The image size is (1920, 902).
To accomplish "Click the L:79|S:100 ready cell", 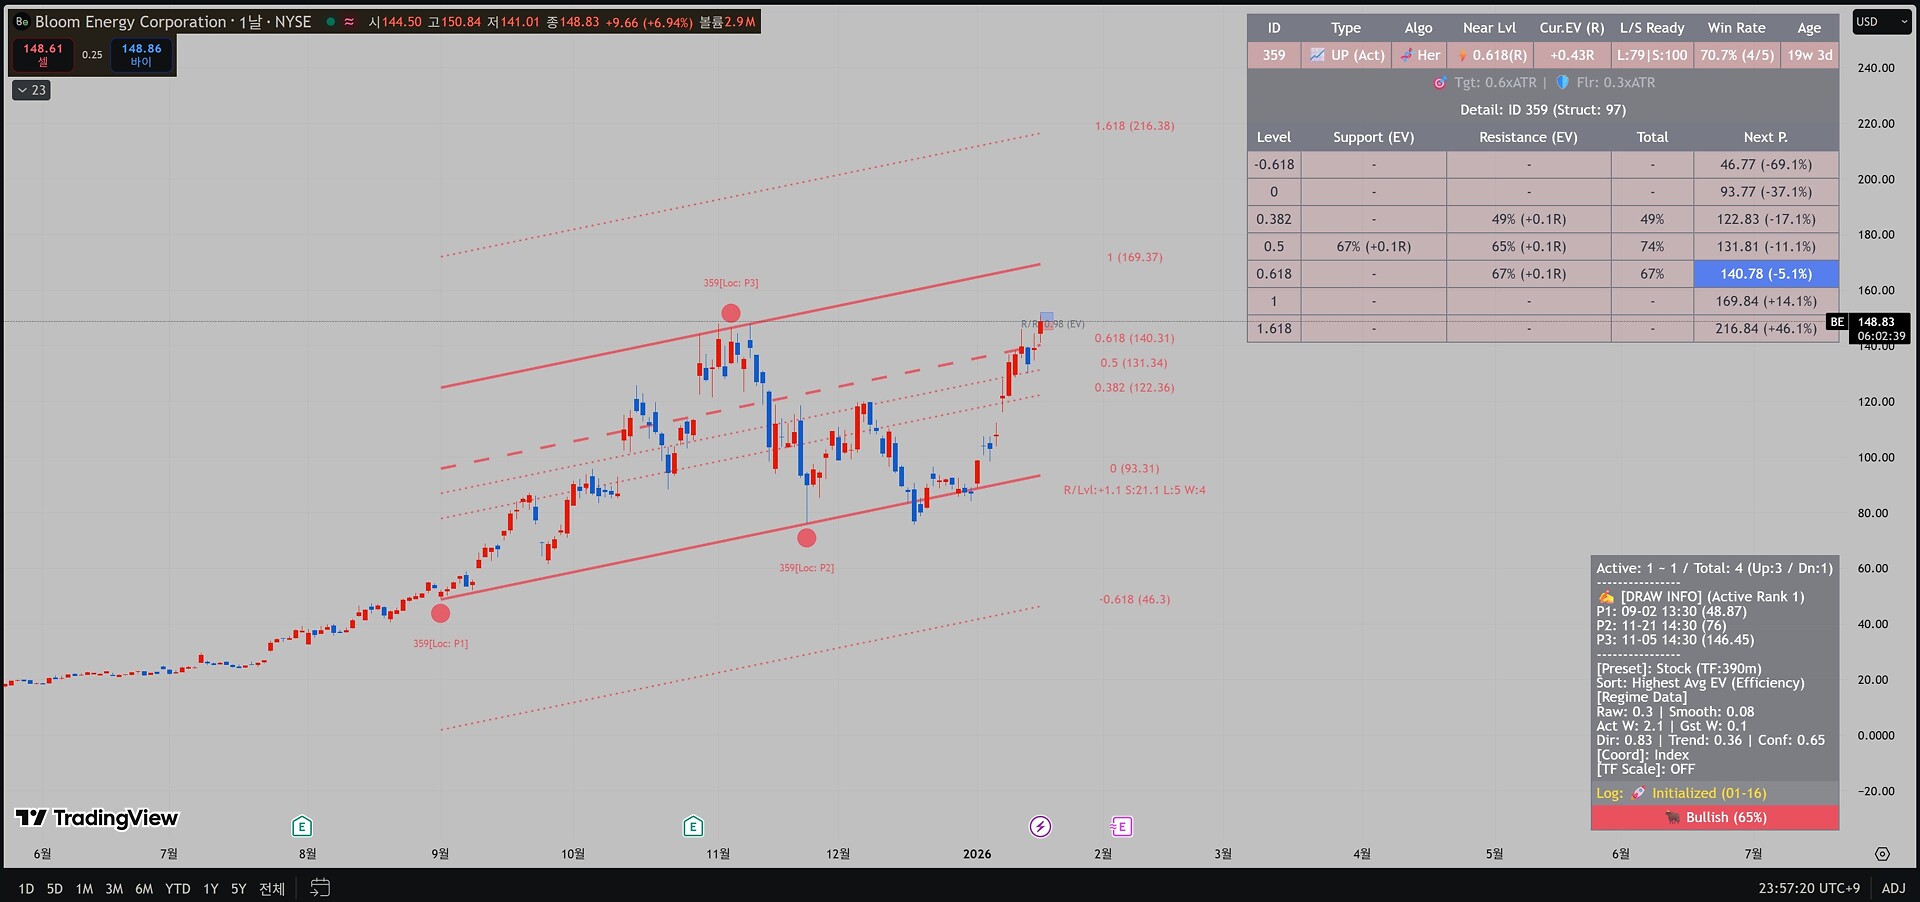I will (1652, 55).
